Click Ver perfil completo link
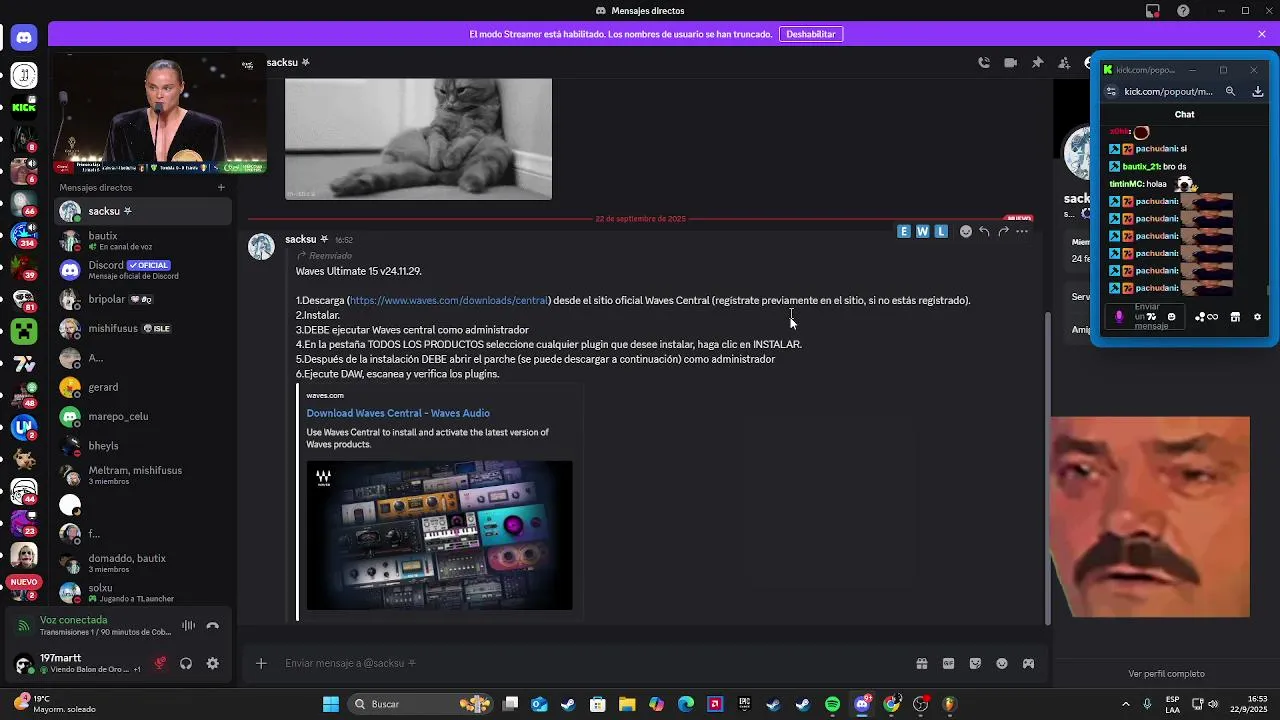 tap(1166, 674)
